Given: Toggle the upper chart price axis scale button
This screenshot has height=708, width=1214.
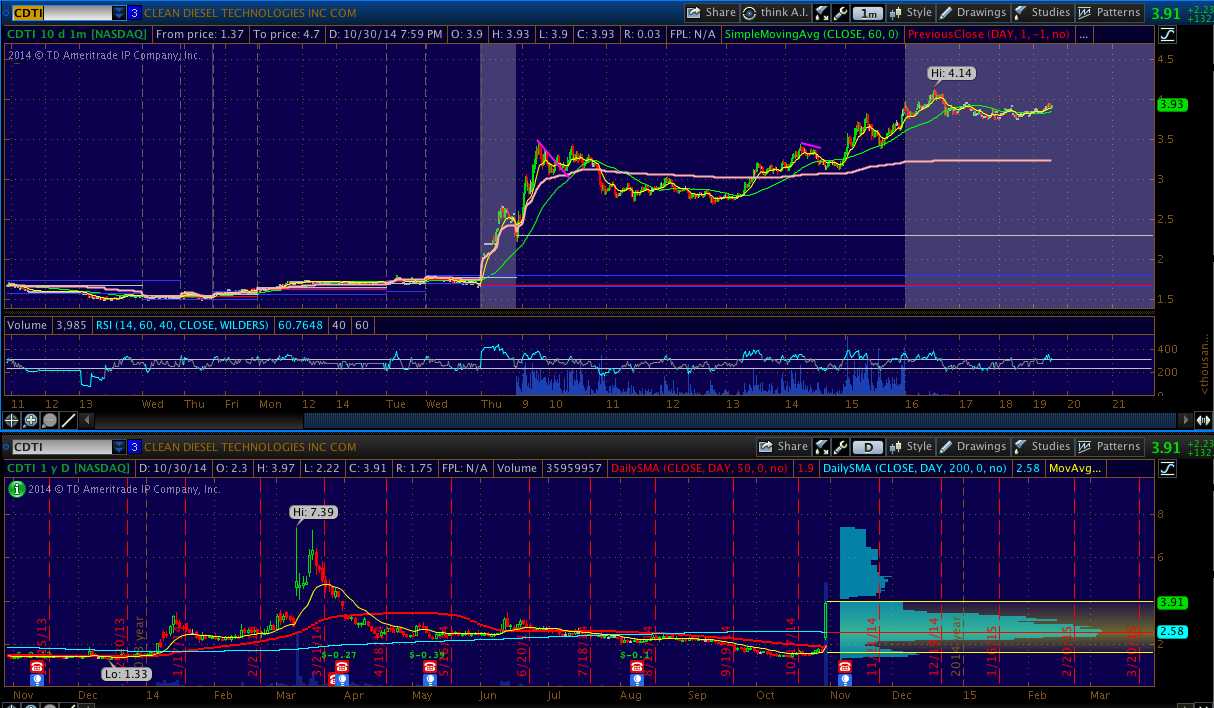Looking at the screenshot, I should coord(1168,33).
